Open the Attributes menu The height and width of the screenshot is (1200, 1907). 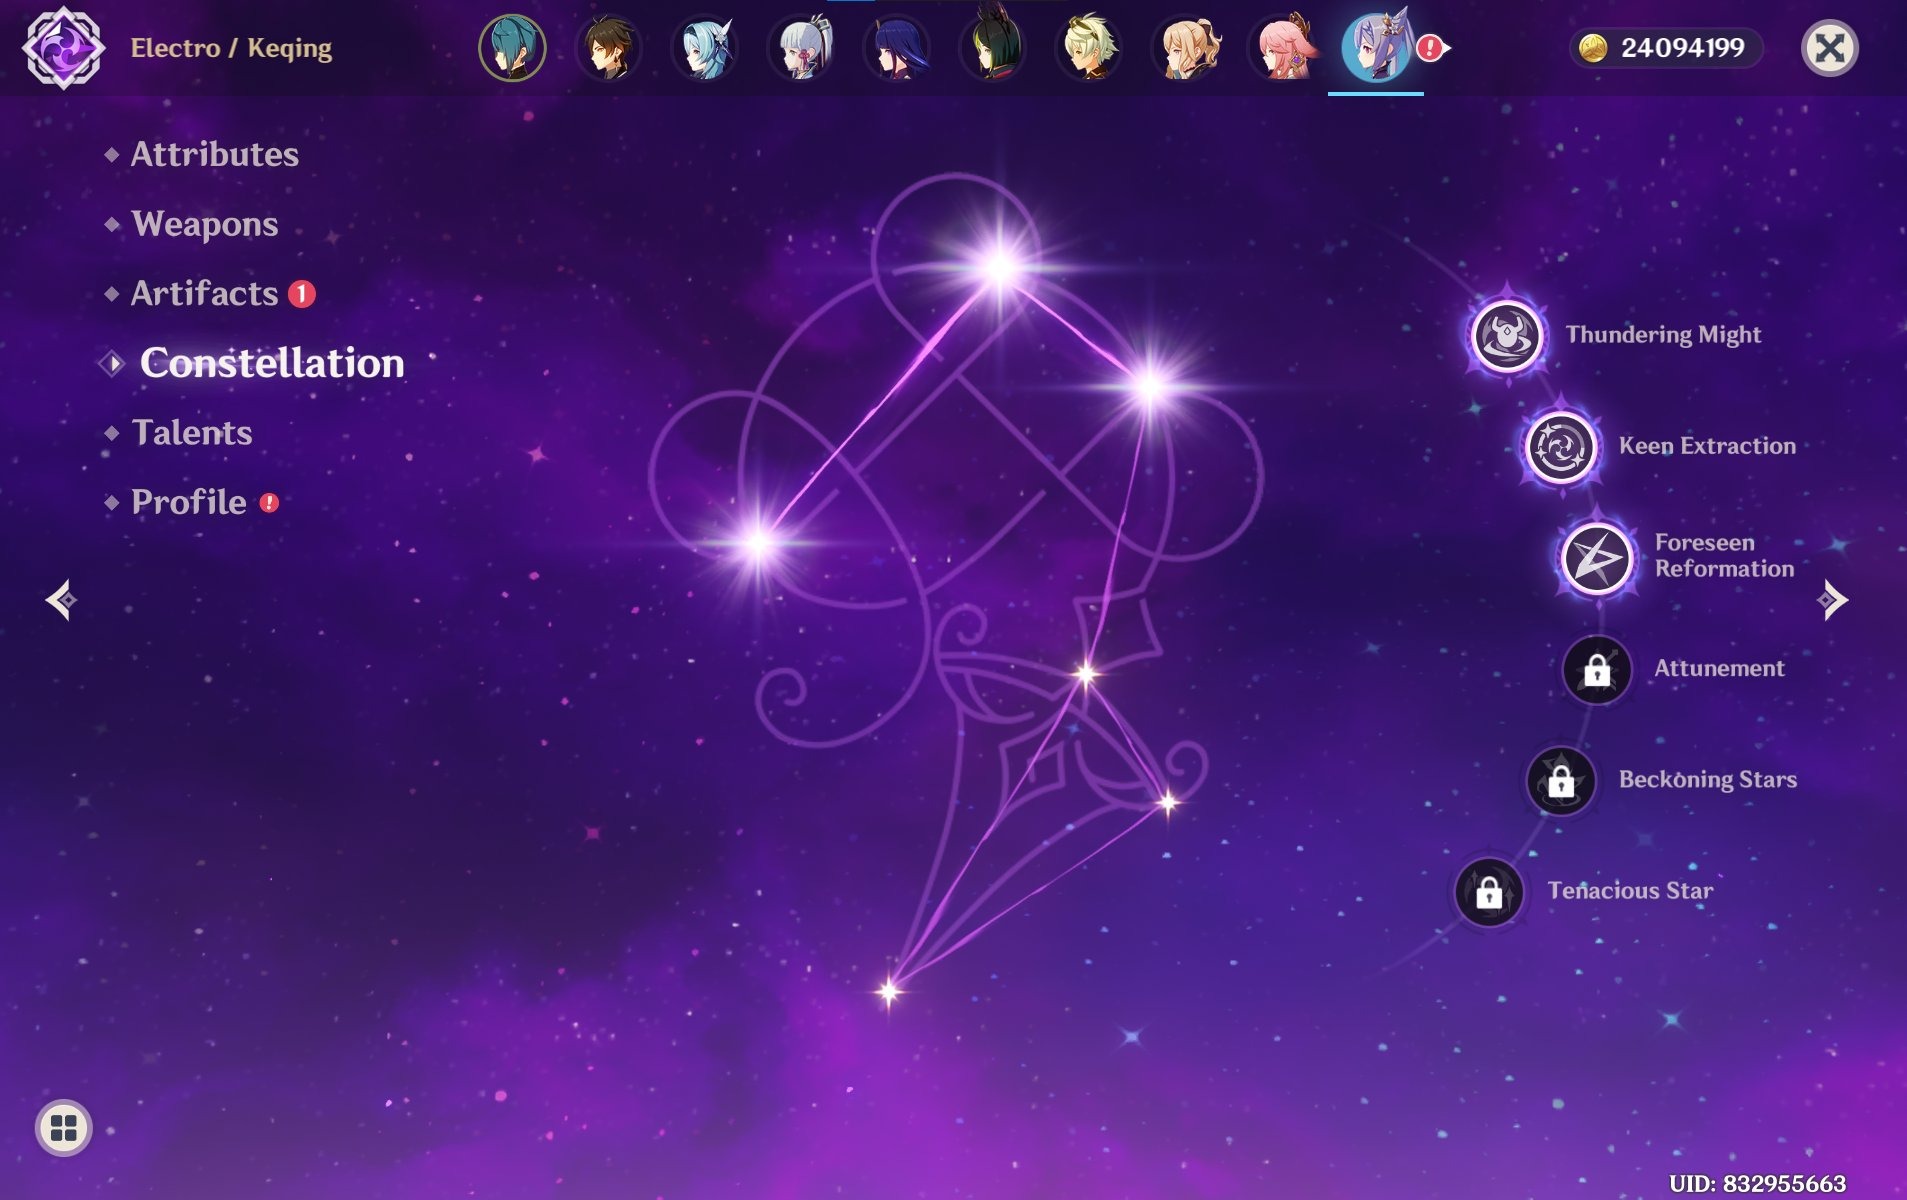pos(215,154)
